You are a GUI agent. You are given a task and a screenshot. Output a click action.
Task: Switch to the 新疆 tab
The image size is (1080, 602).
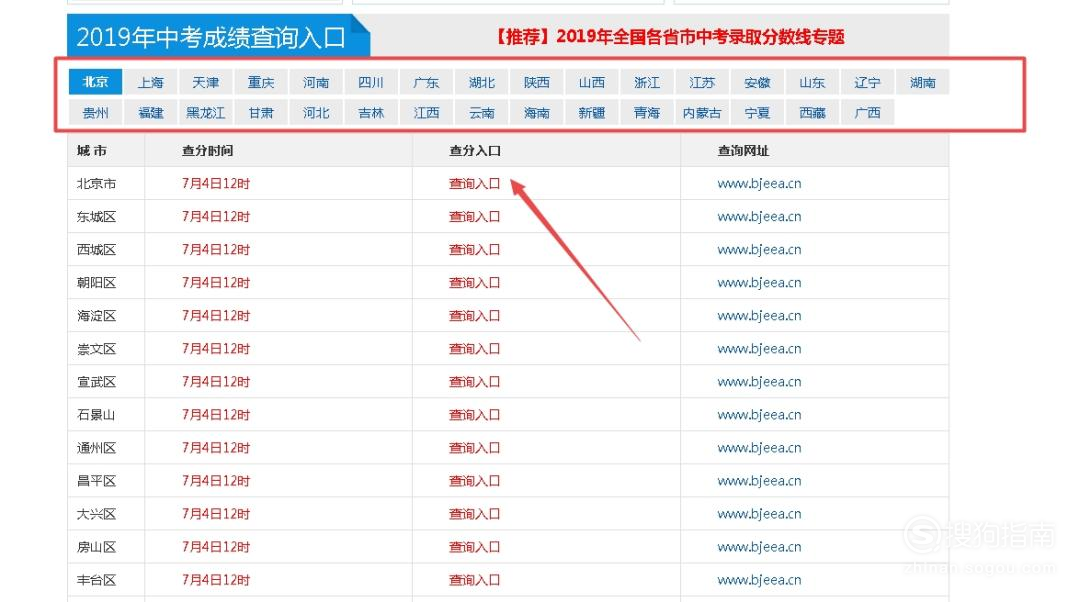[x=591, y=112]
